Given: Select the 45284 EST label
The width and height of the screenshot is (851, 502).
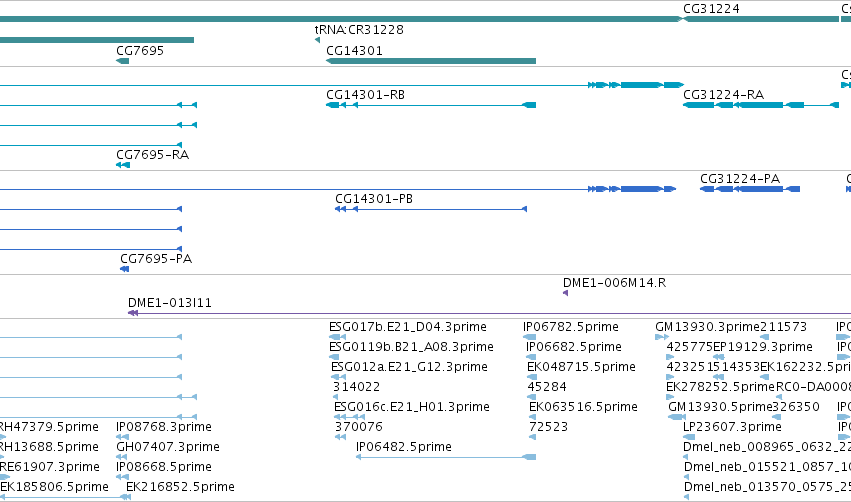Looking at the screenshot, I should tap(547, 387).
